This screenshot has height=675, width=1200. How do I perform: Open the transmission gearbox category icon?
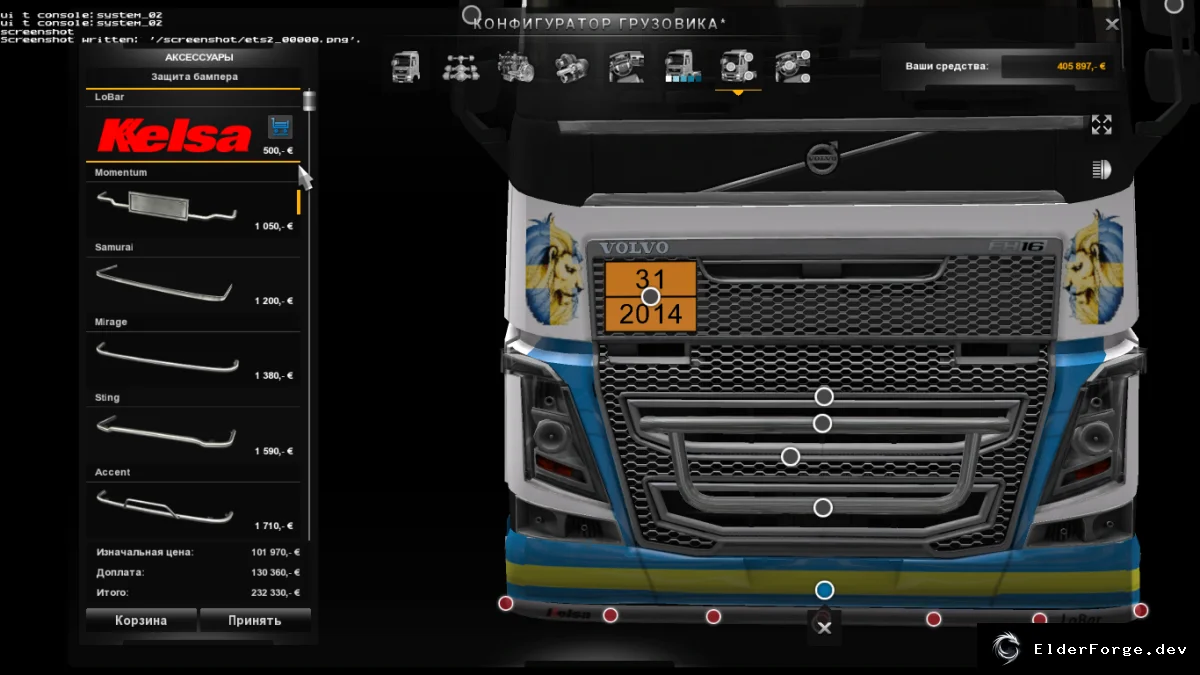pyautogui.click(x=572, y=67)
